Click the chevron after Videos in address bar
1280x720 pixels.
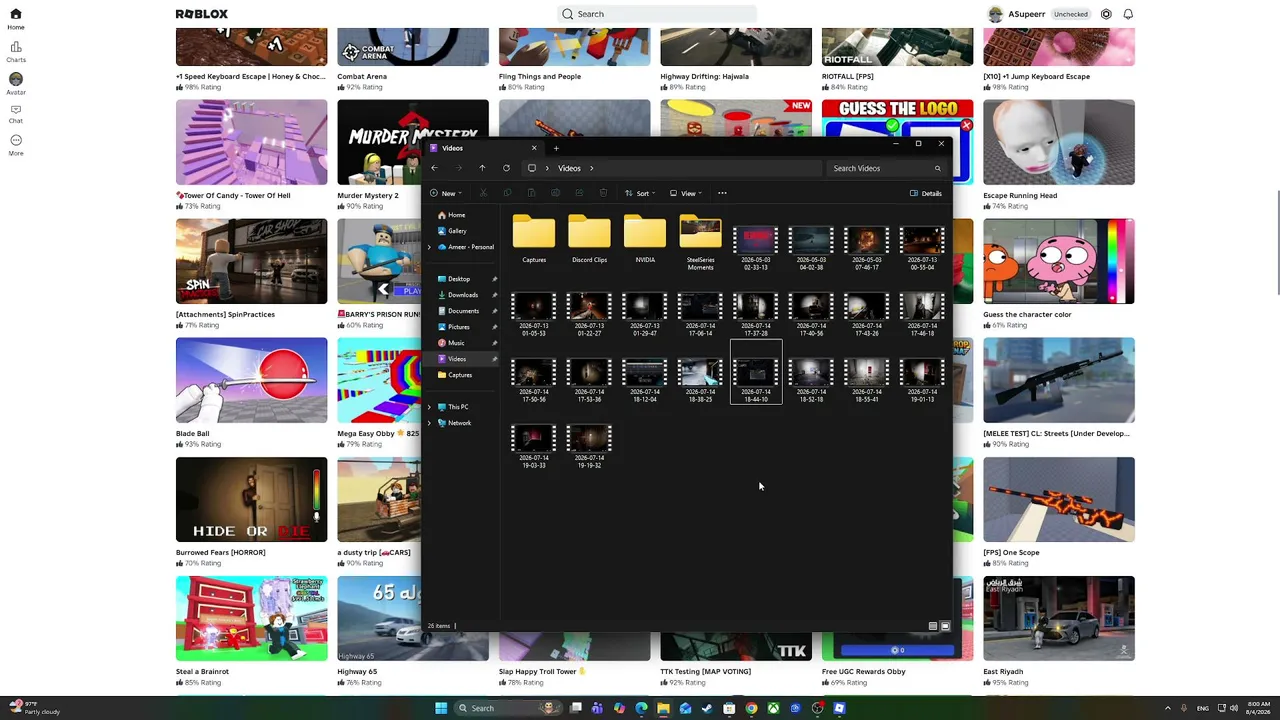tap(591, 168)
